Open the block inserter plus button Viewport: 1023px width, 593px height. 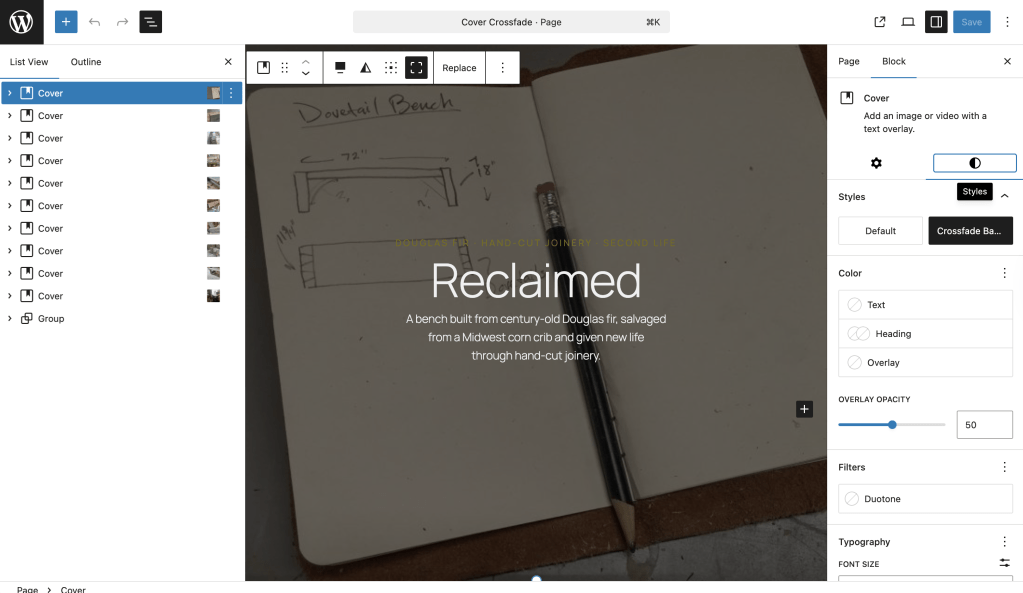tap(66, 22)
